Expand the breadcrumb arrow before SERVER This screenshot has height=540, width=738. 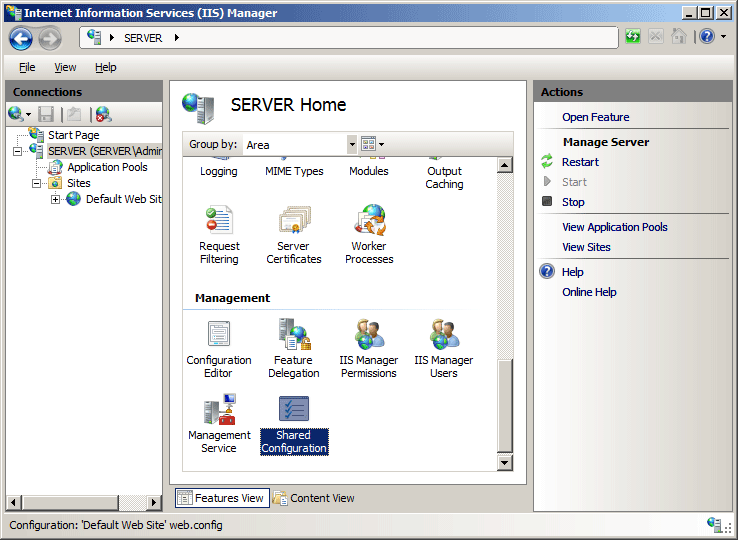click(112, 38)
